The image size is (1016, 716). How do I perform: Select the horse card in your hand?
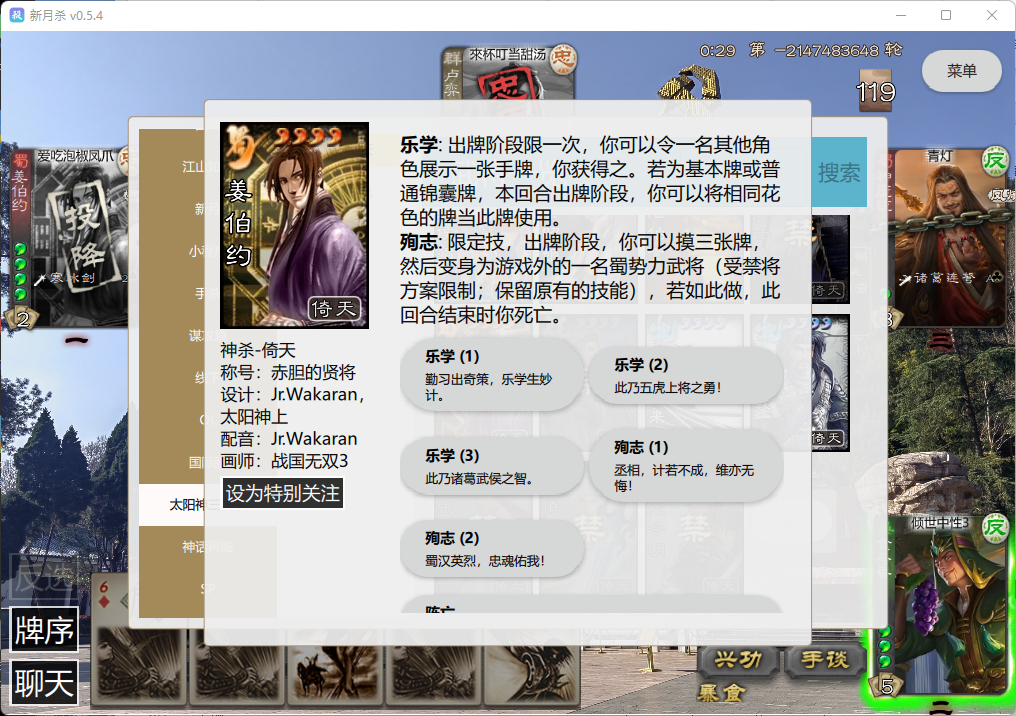(336, 674)
